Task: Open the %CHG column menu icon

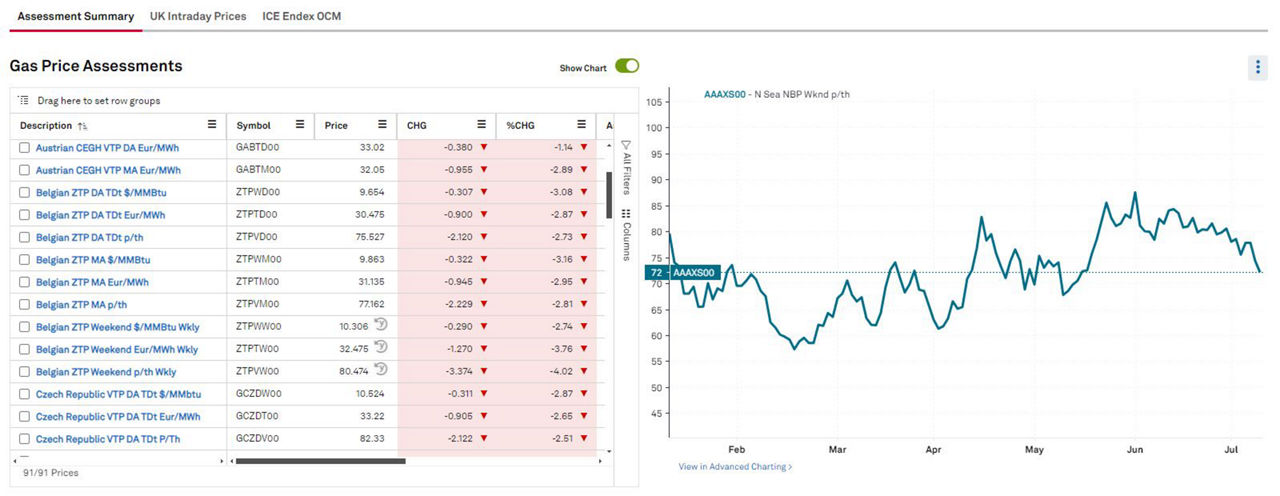Action: click(x=580, y=125)
